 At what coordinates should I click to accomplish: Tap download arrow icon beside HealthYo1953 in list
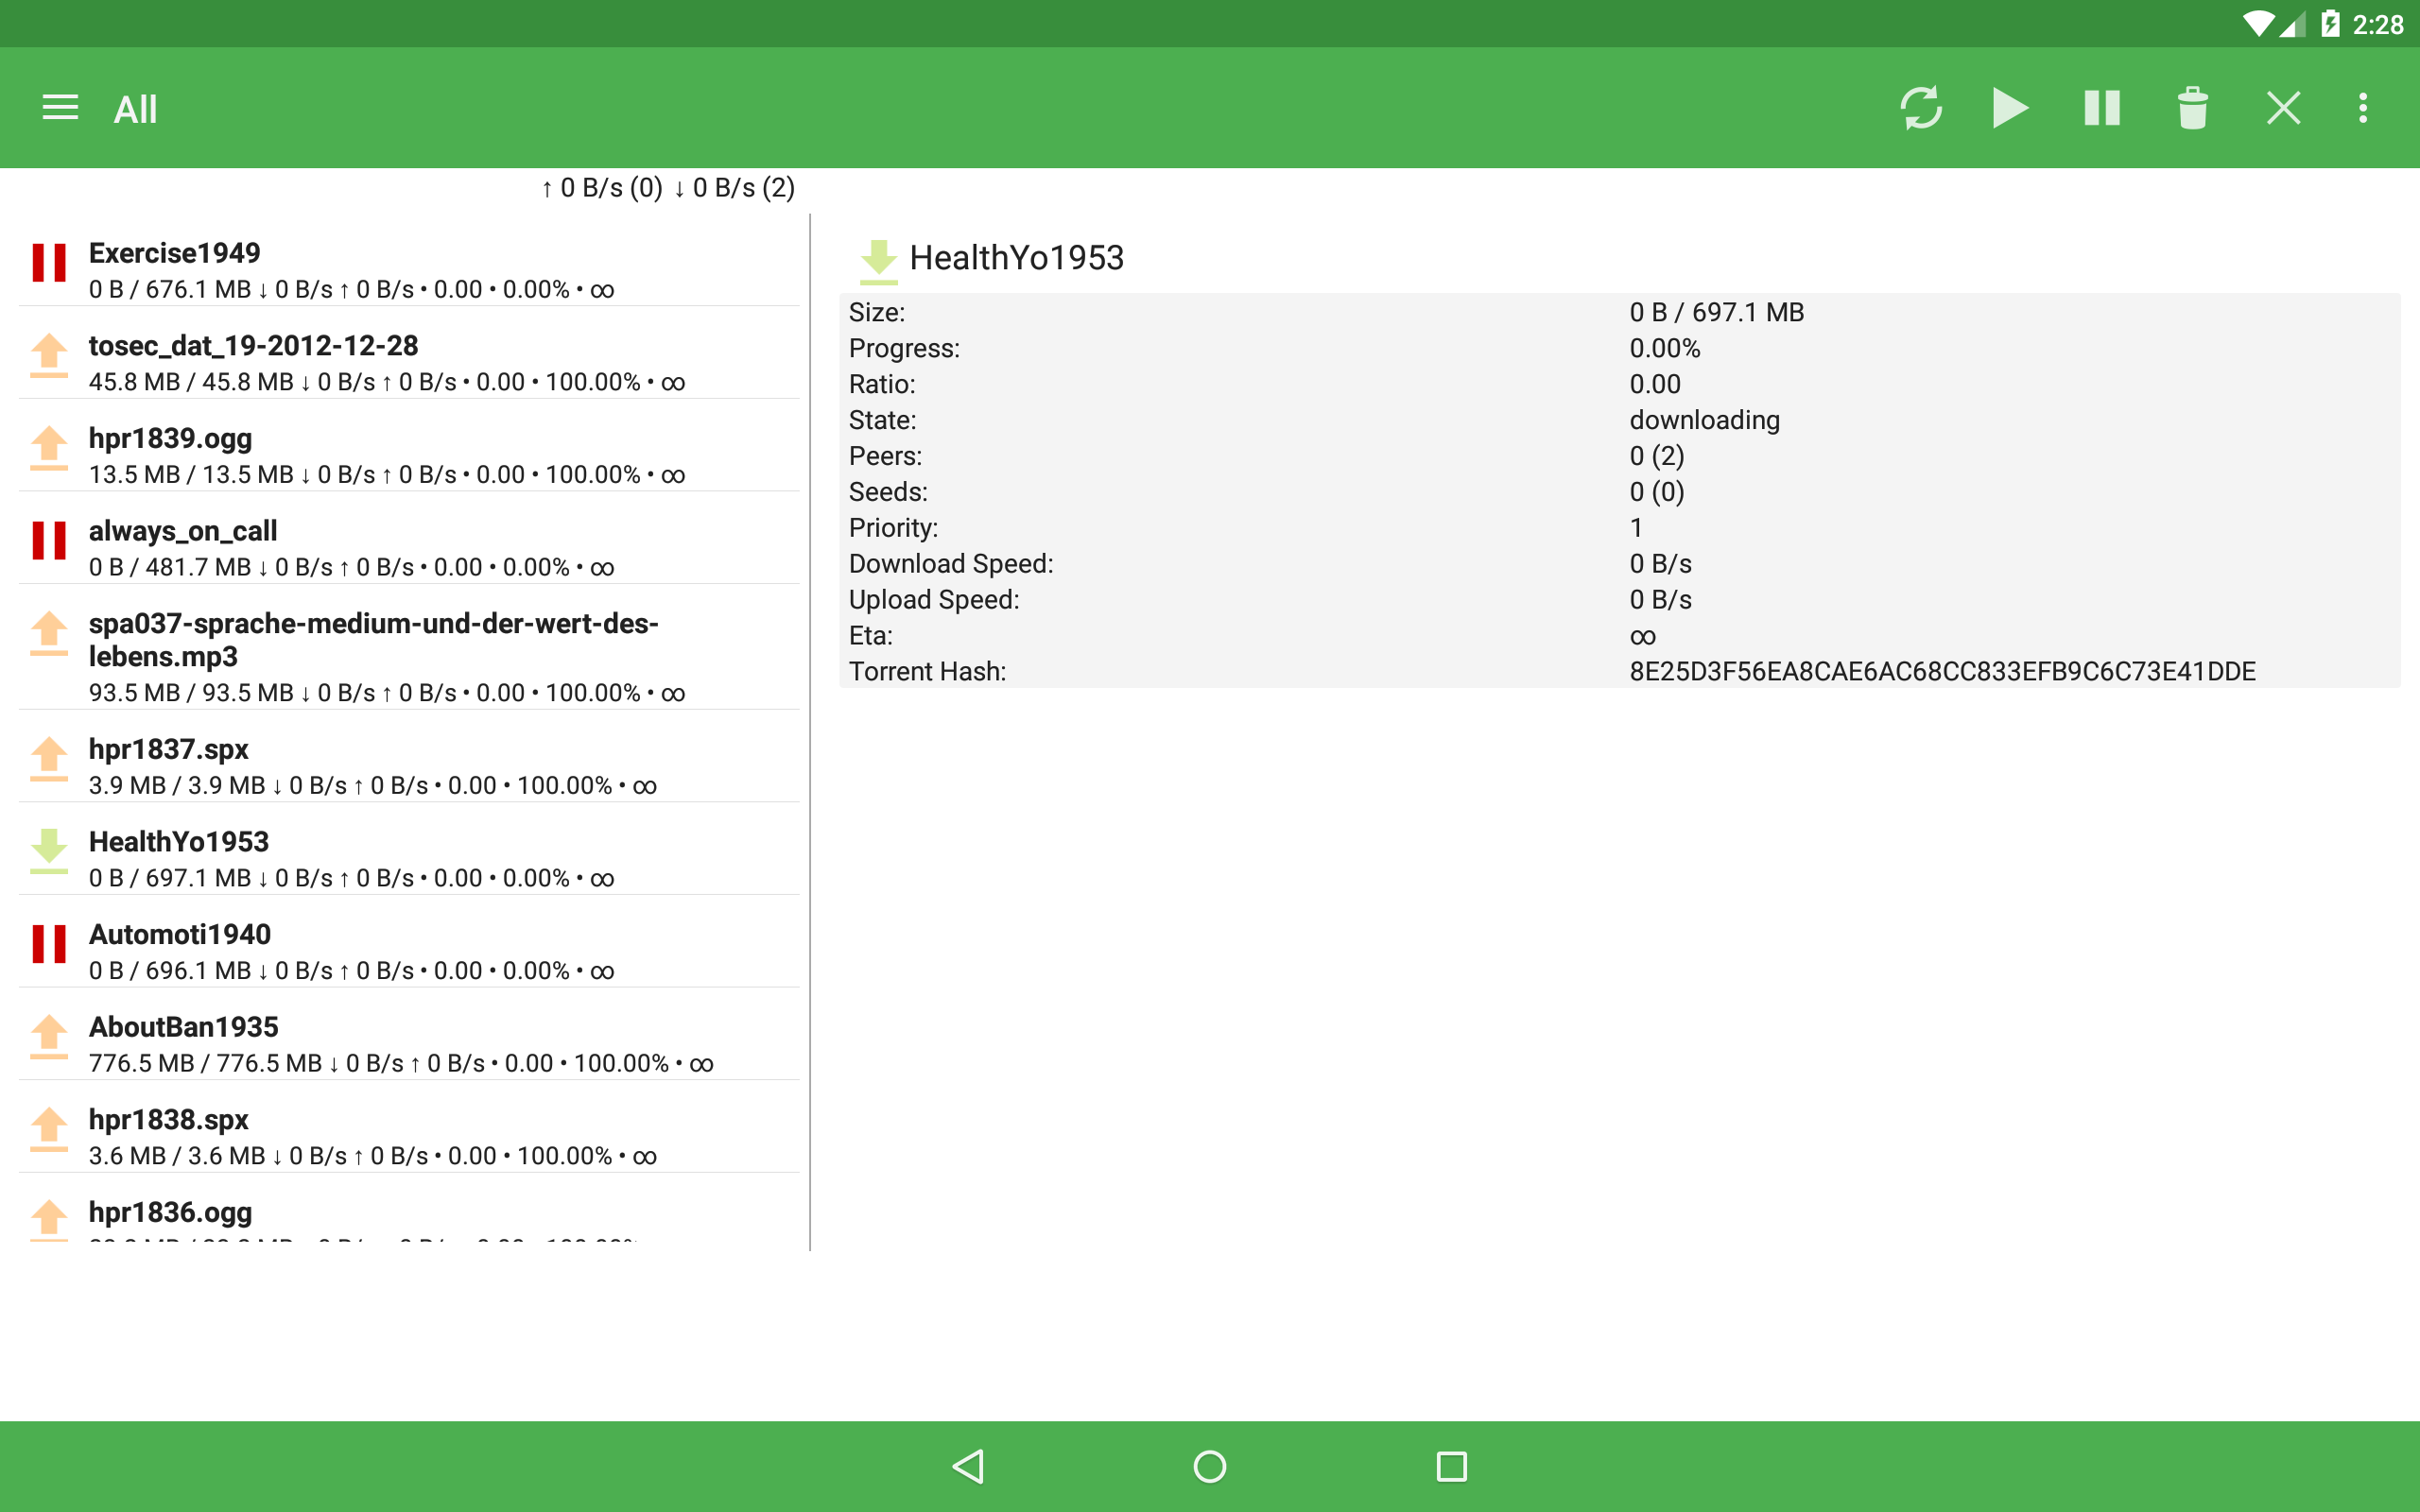pyautogui.click(x=49, y=851)
